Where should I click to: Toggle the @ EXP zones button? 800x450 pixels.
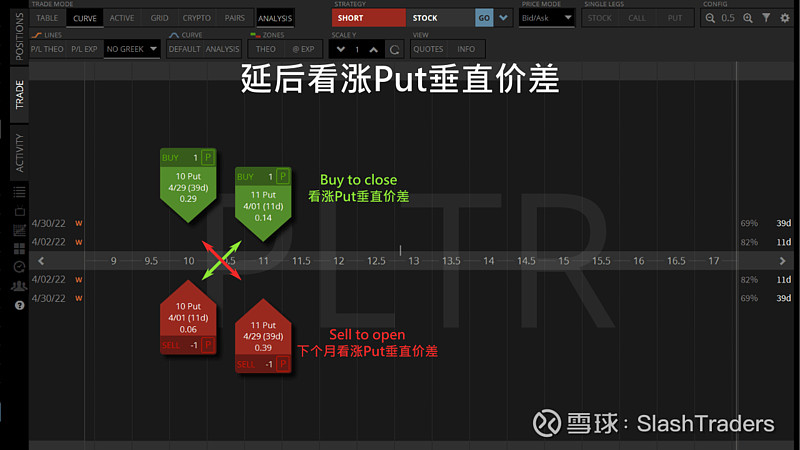pos(303,49)
